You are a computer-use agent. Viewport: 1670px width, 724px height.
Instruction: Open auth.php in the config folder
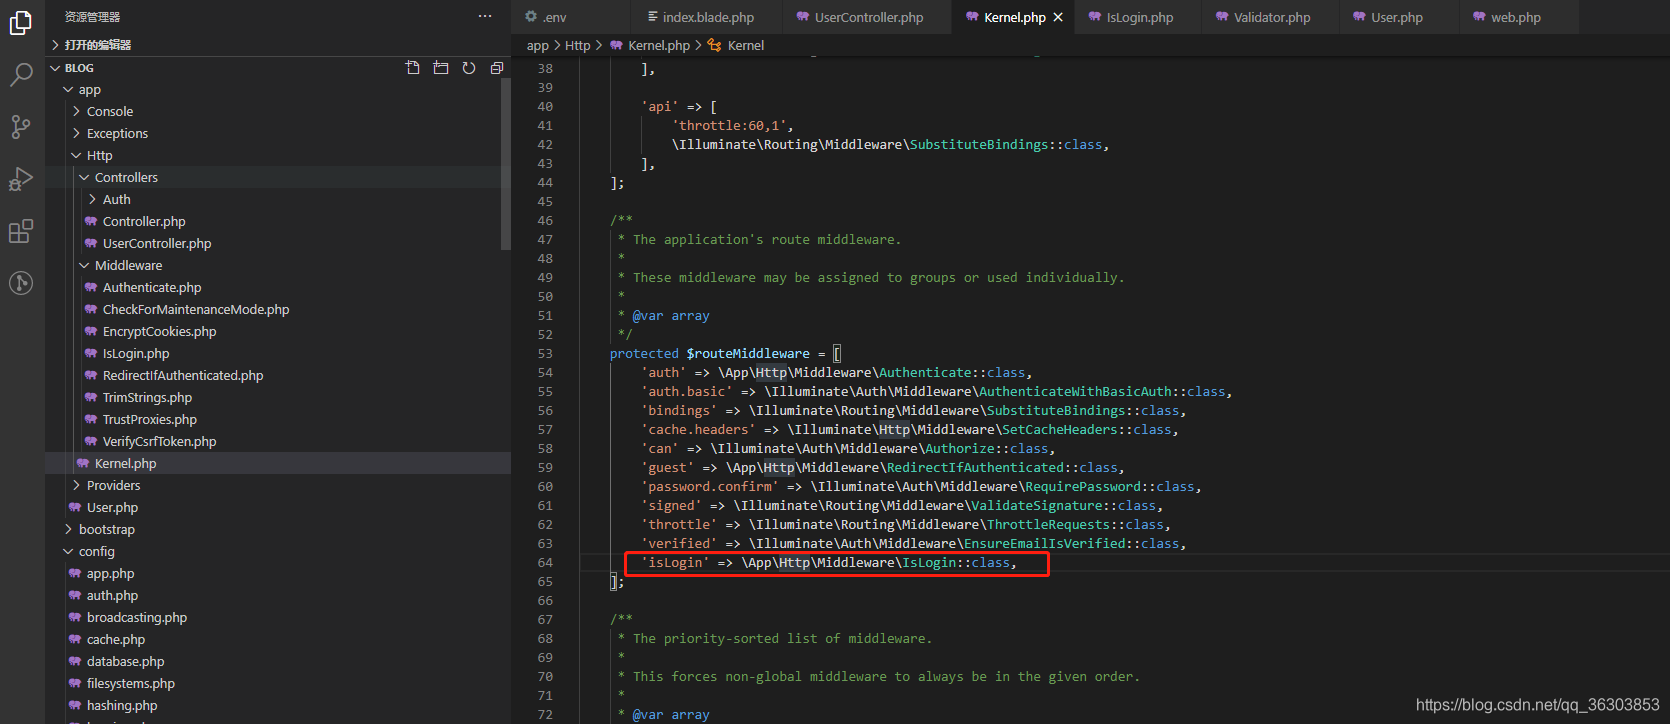click(278, 595)
